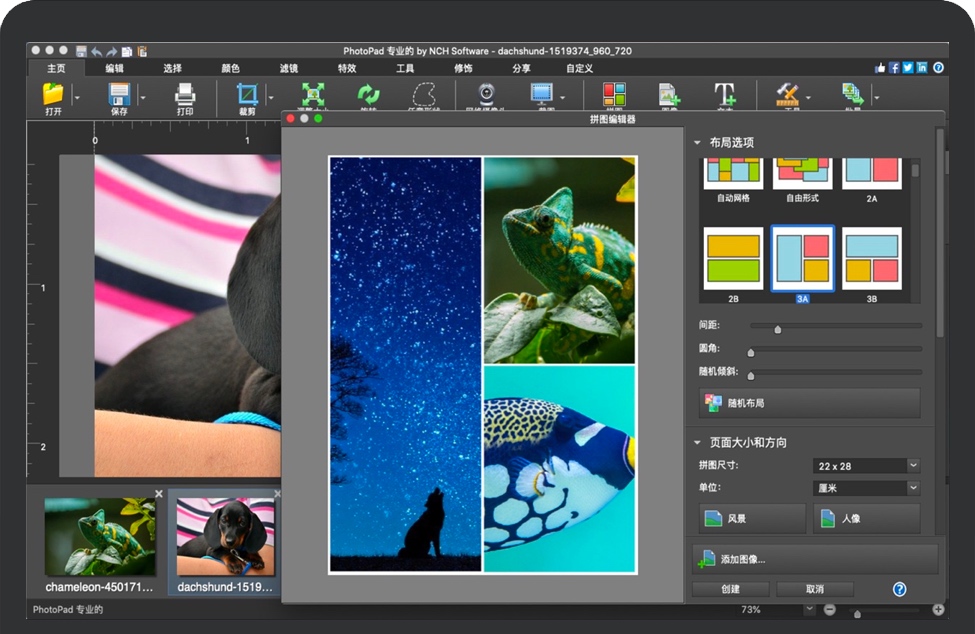Select the 裁剪 (Crop) tool icon
The width and height of the screenshot is (975, 634).
246,94
